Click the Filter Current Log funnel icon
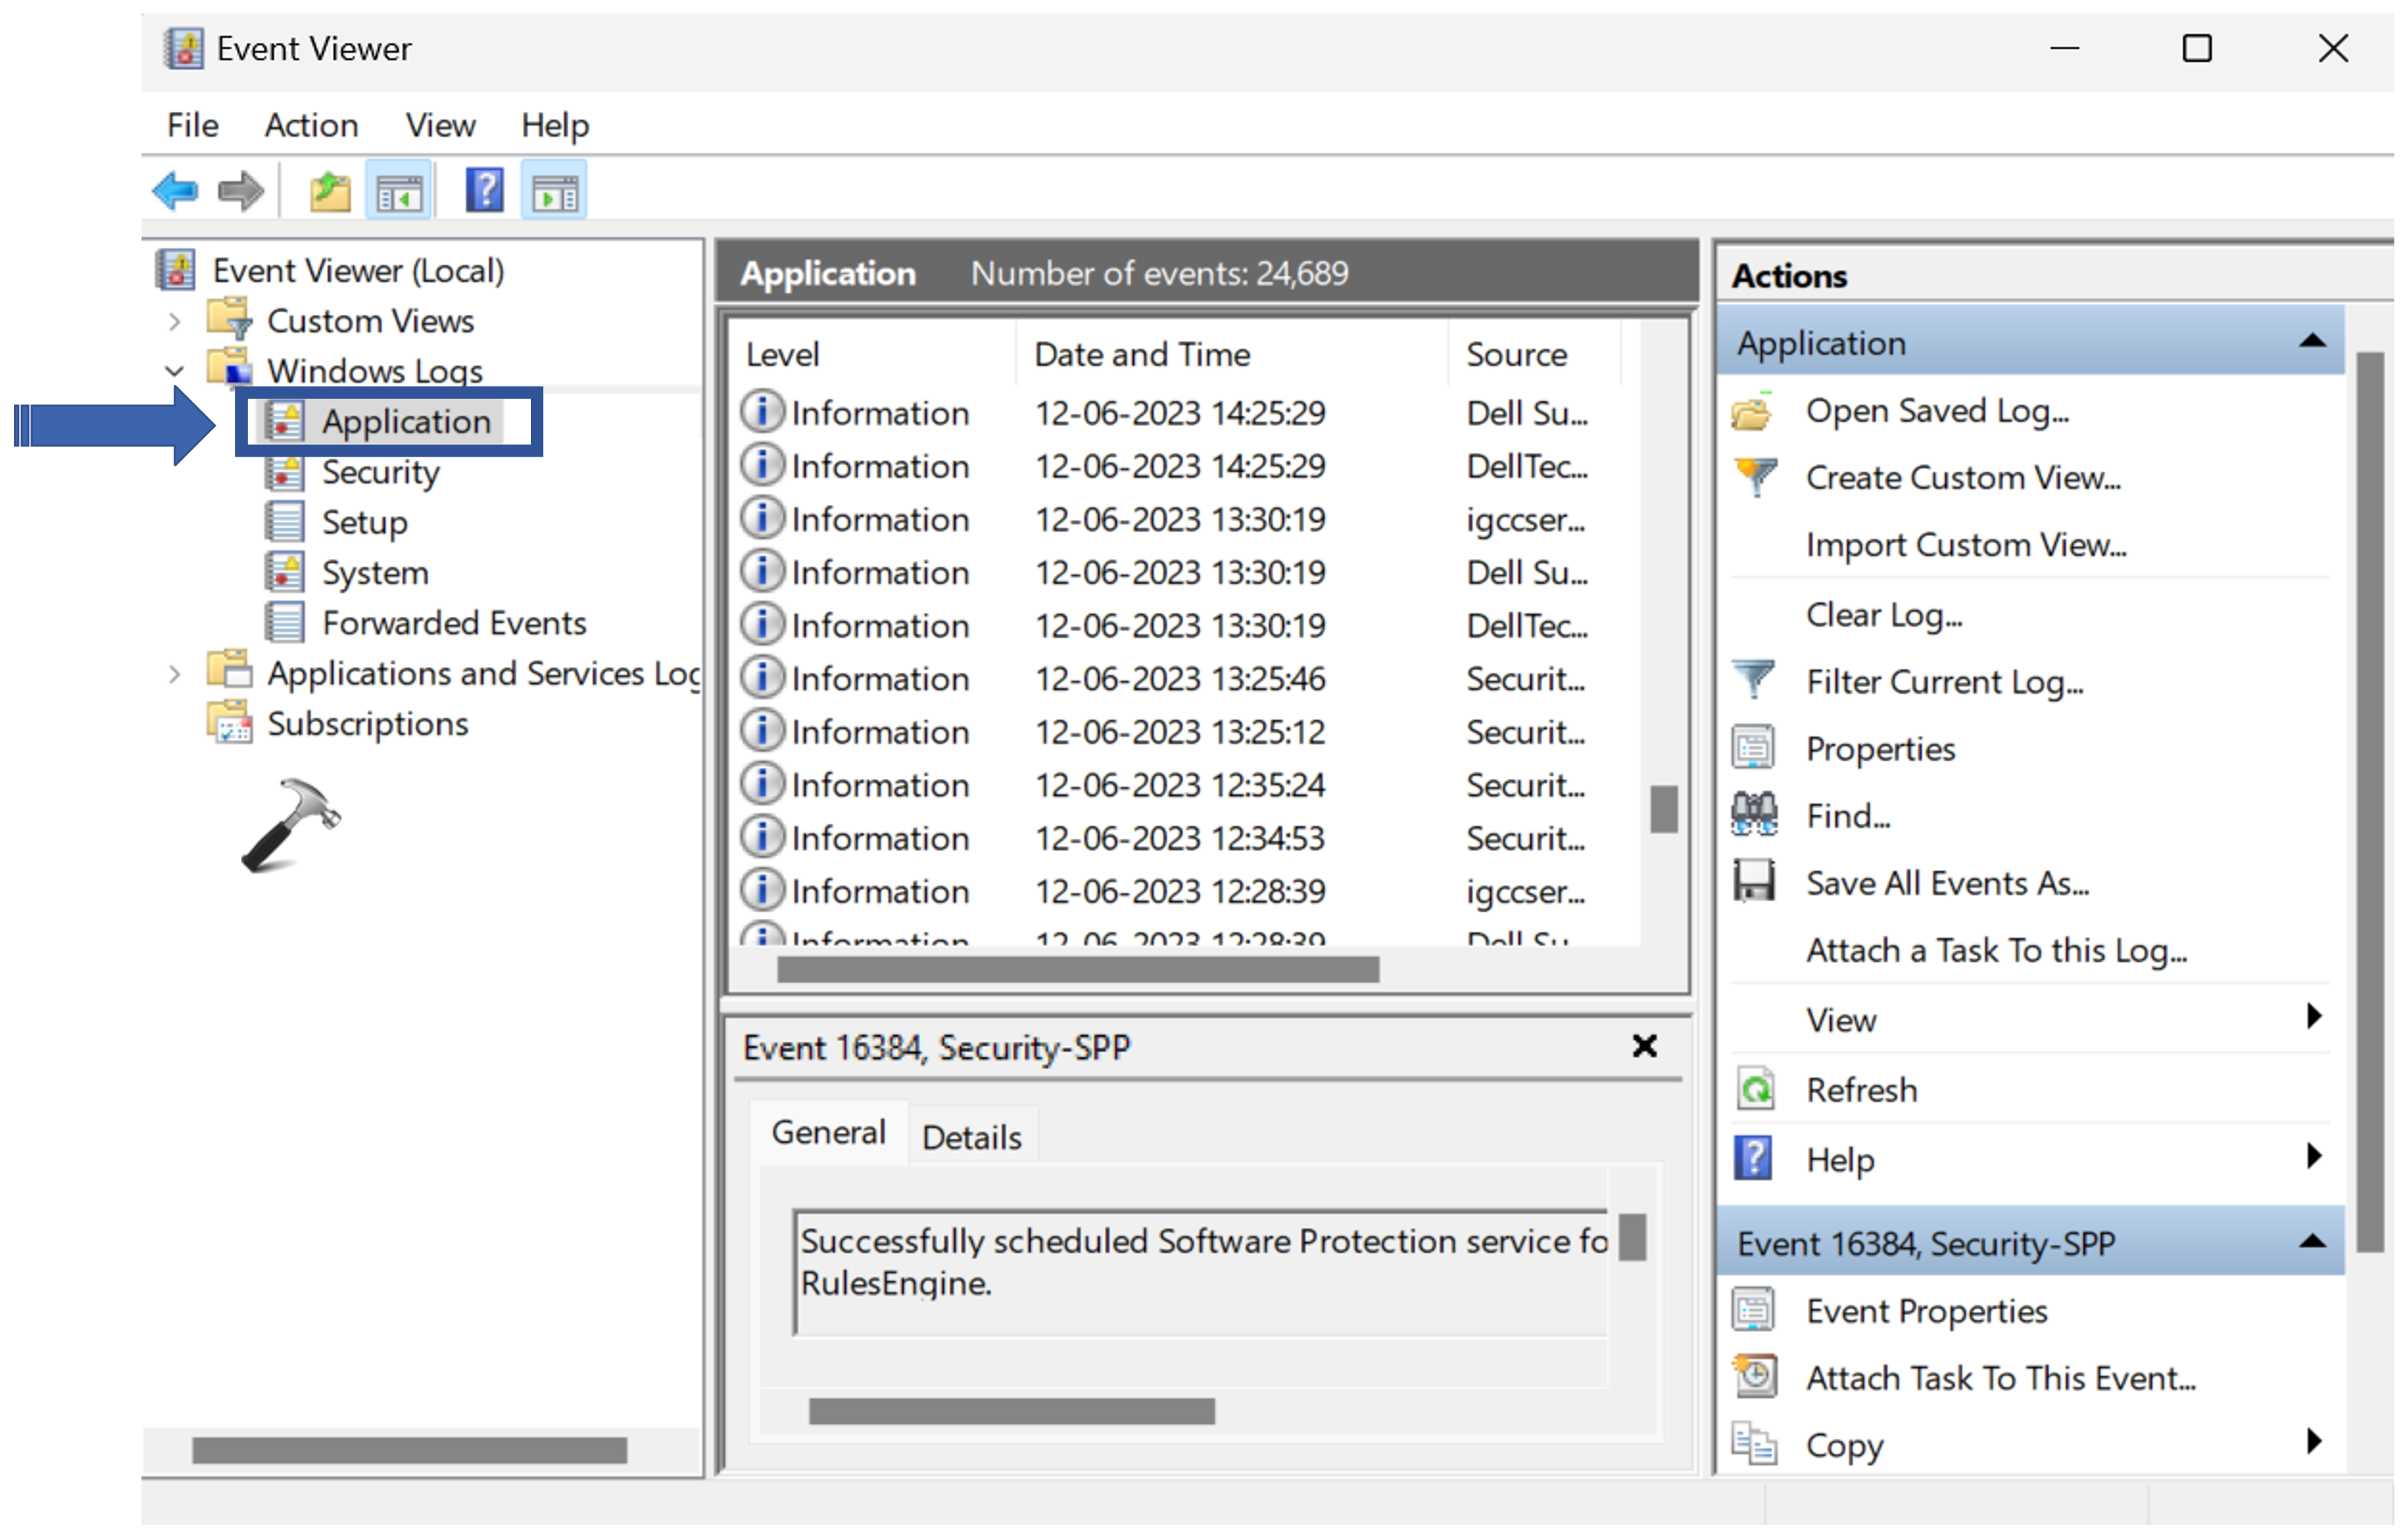The image size is (2408, 1539). 1753,681
